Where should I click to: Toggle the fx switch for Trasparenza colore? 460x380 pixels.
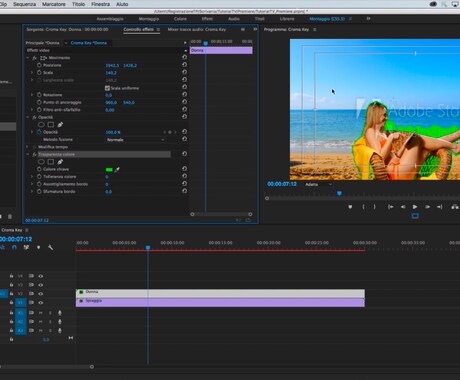pos(34,154)
